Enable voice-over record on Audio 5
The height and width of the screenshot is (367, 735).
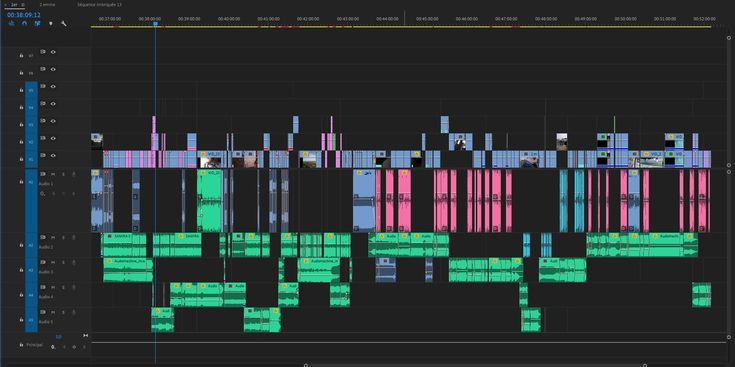74,312
